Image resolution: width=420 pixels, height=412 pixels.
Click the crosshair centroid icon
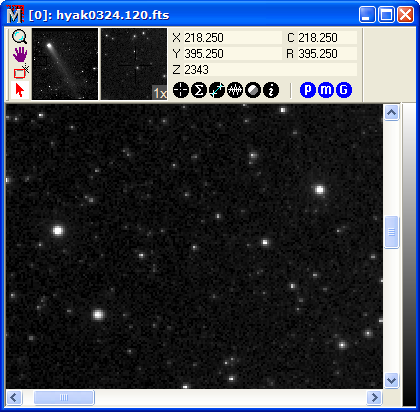point(181,90)
